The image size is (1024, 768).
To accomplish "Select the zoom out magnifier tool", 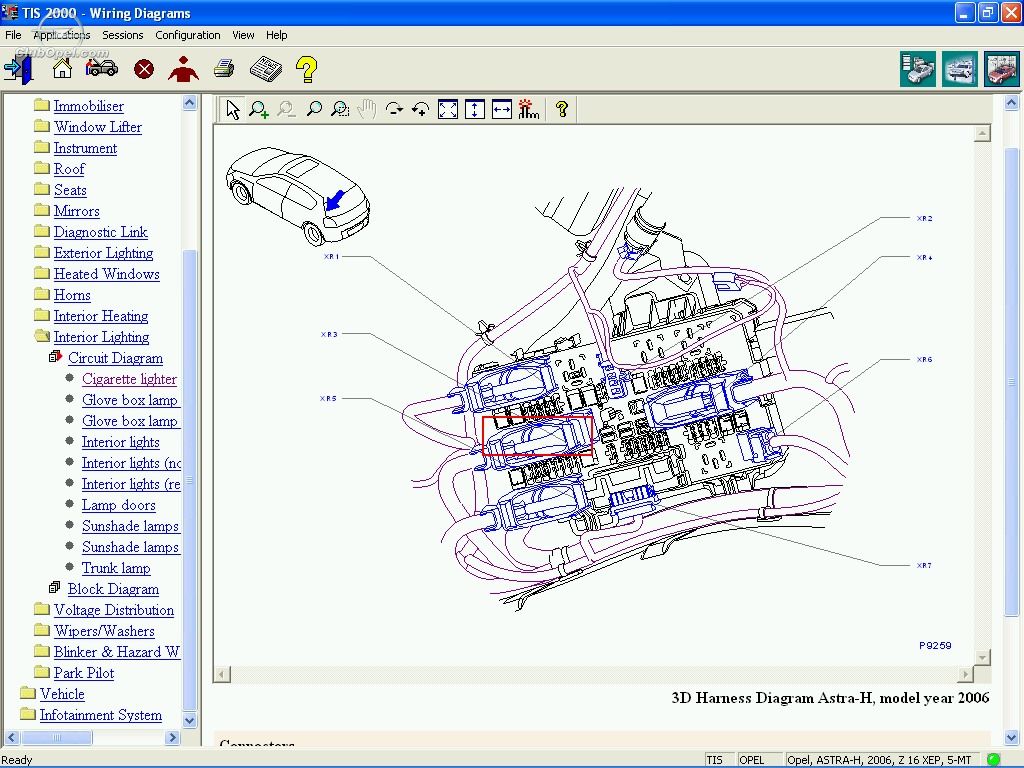I will tap(286, 109).
